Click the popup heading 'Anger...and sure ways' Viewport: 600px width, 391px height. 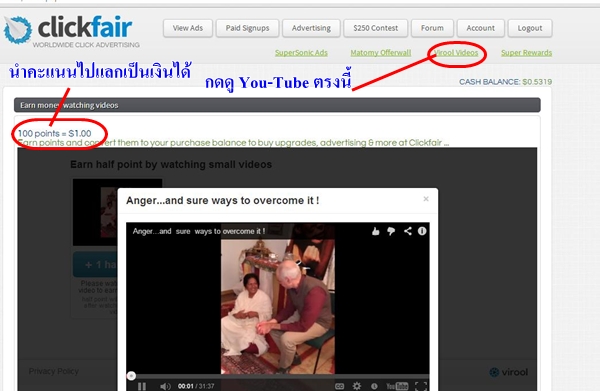coord(223,200)
